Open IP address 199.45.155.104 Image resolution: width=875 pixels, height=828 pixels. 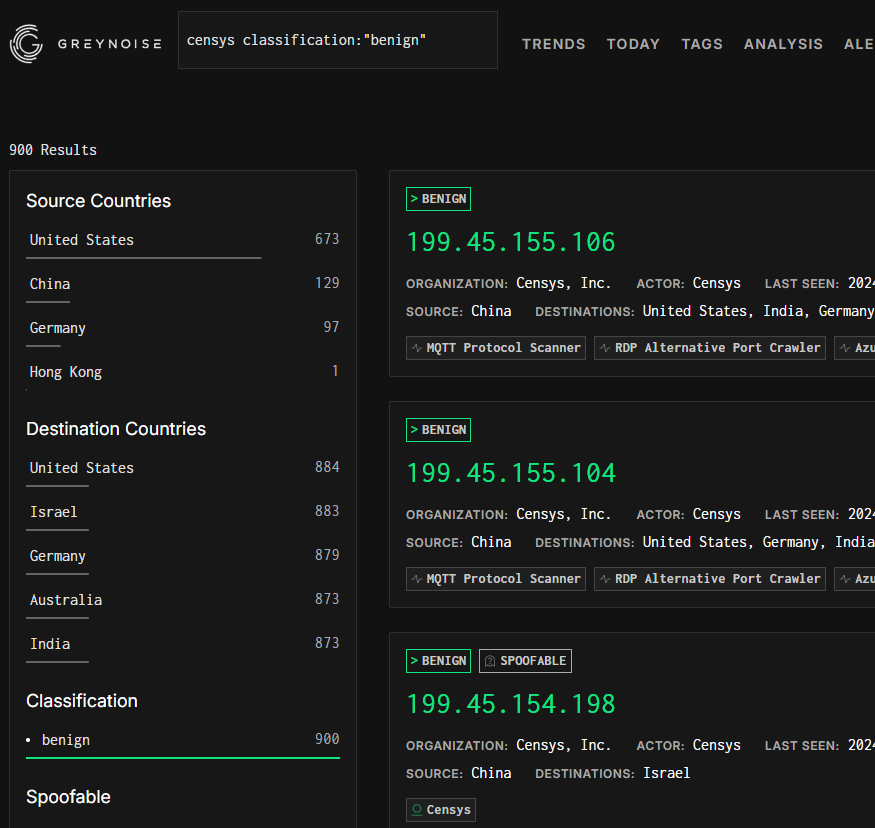click(x=511, y=473)
